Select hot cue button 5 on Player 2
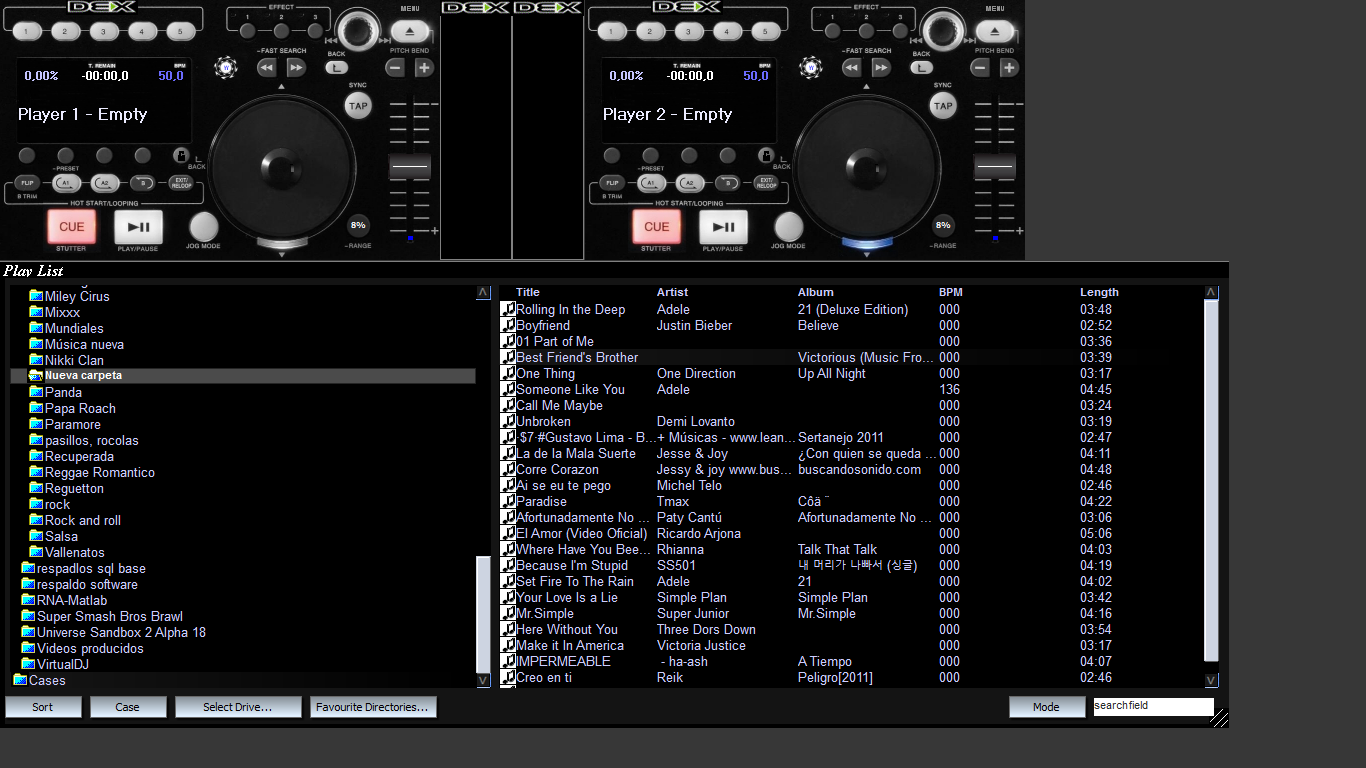The width and height of the screenshot is (1366, 768). (766, 31)
